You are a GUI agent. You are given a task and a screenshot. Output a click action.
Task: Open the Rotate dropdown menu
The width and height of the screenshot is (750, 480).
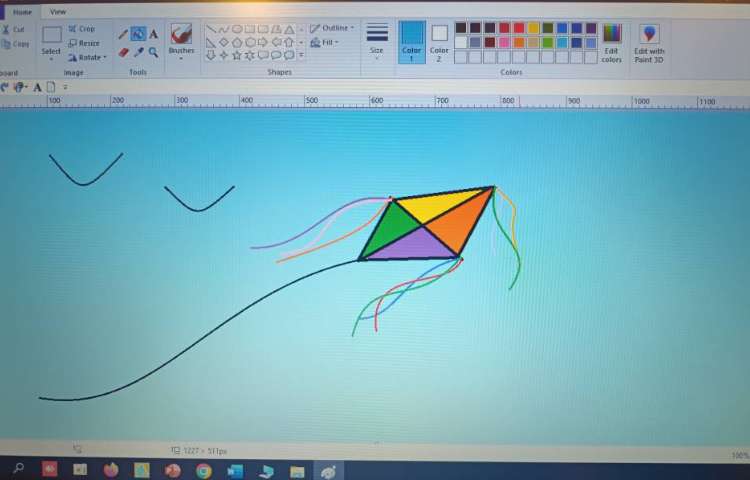point(88,57)
